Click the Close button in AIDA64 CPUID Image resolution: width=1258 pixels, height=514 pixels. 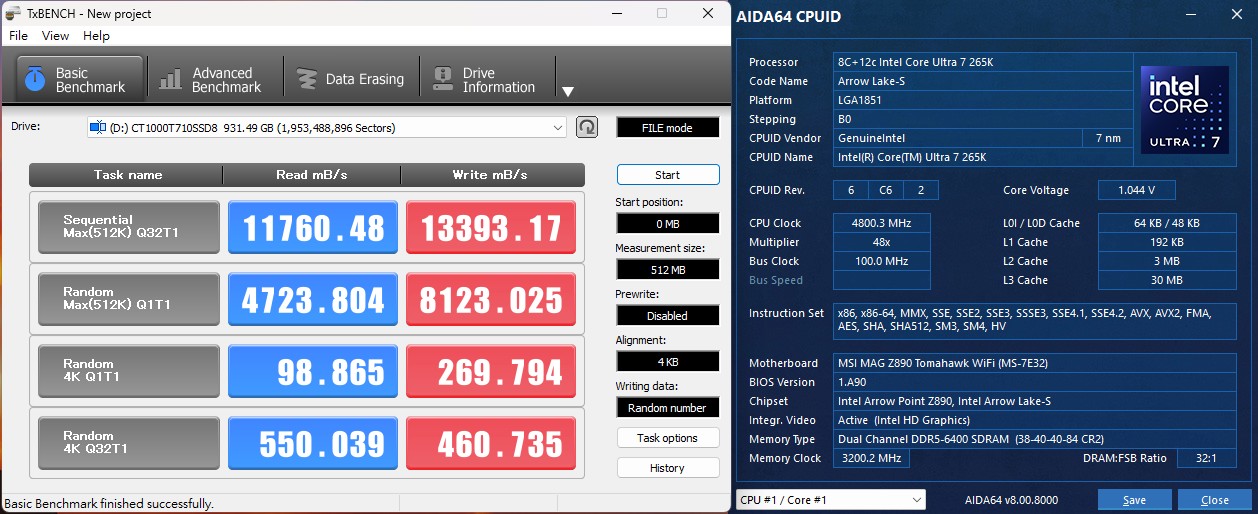1215,500
